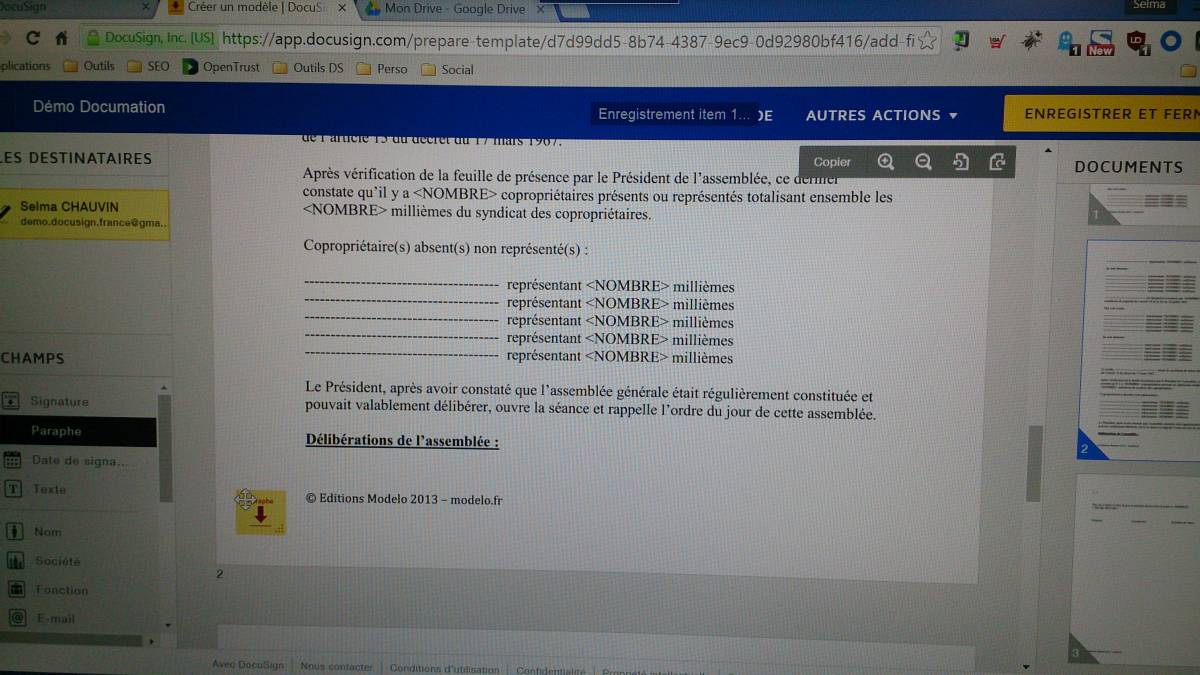Screen dimensions: 1200x675
Task: Select the Date de signature calendar icon
Action: [x=12, y=460]
